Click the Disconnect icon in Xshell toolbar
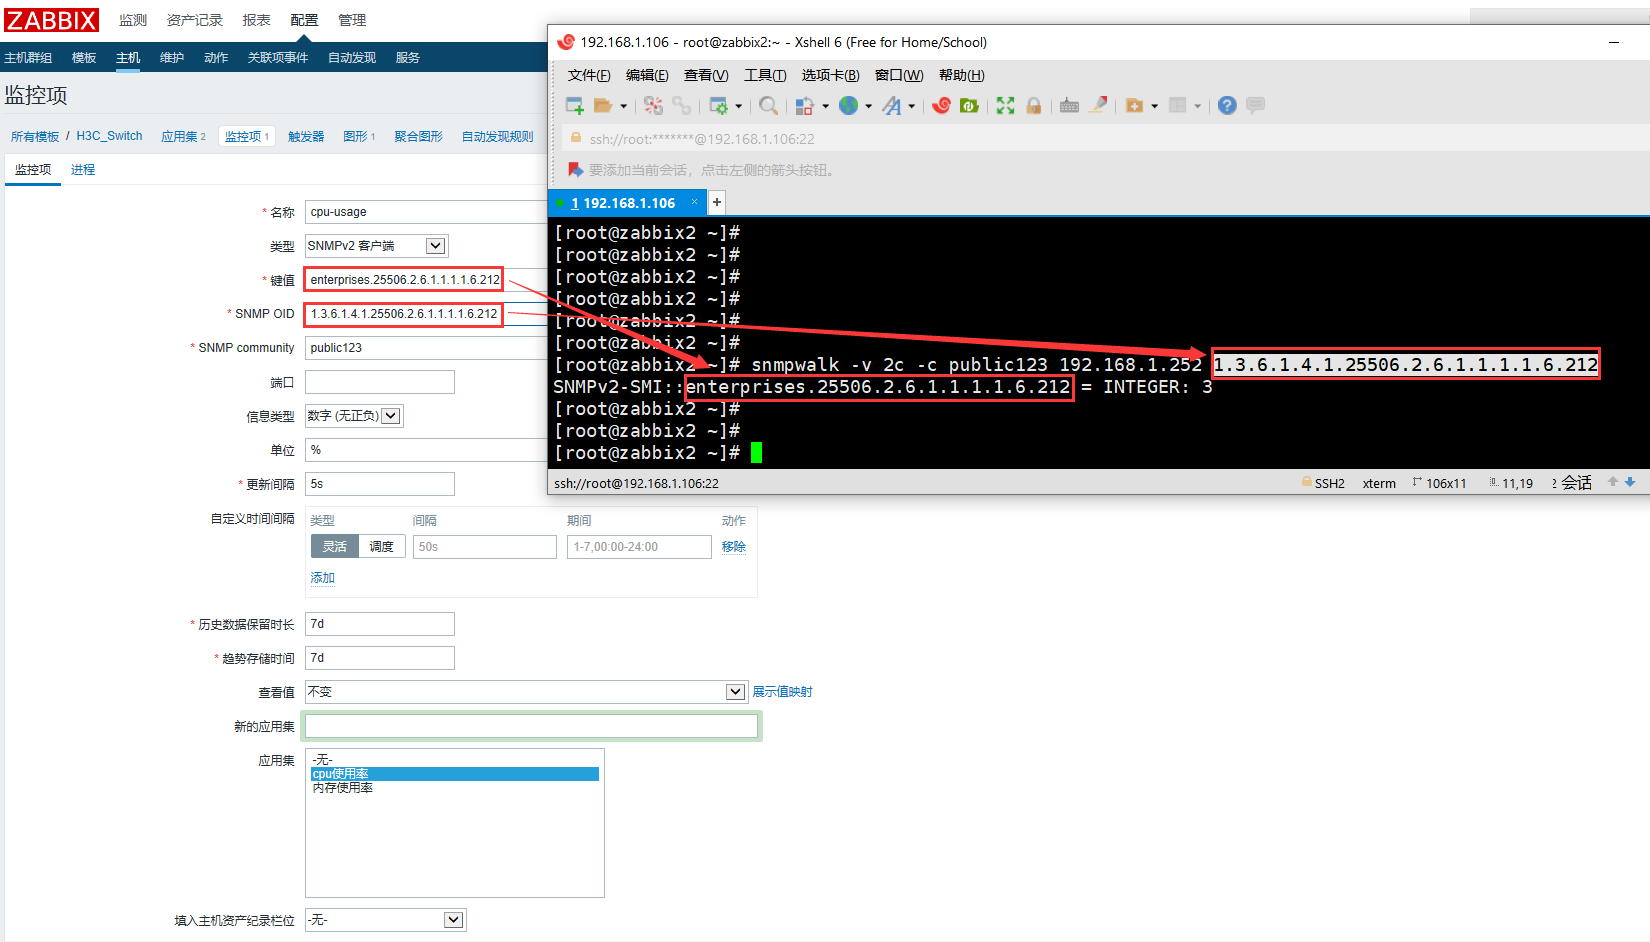Viewport: 1650px width, 942px height. point(654,106)
